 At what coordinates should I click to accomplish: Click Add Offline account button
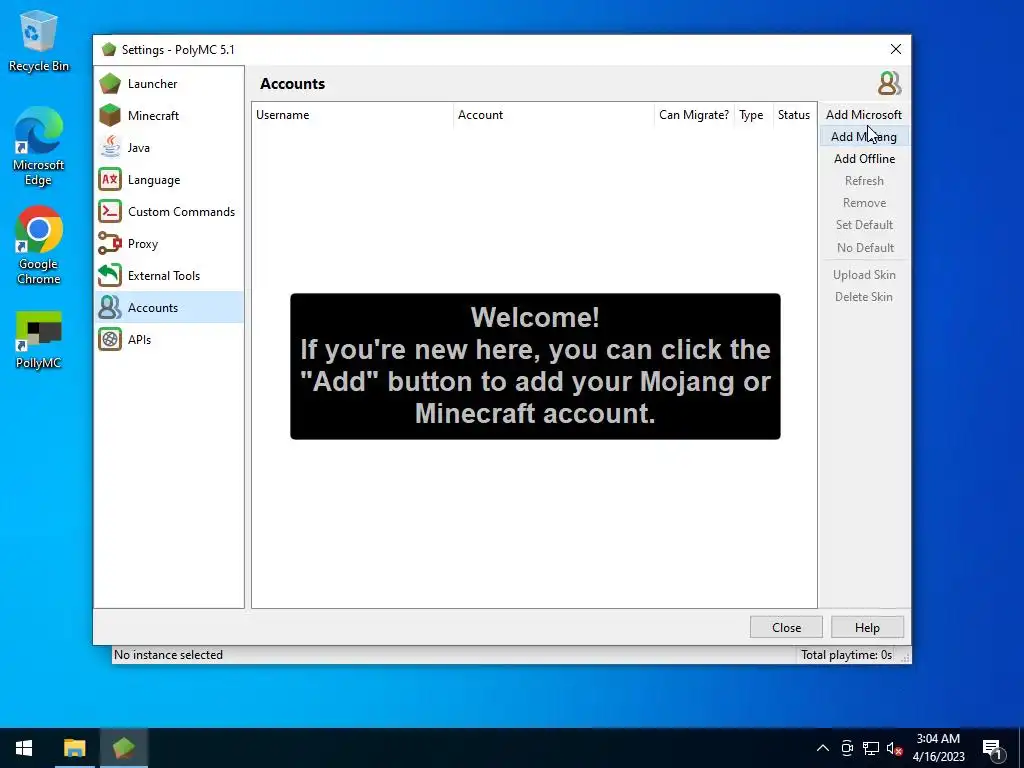(863, 159)
